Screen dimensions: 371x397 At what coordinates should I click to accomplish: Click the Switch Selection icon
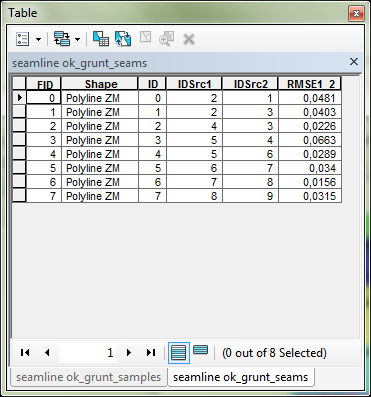point(123,39)
